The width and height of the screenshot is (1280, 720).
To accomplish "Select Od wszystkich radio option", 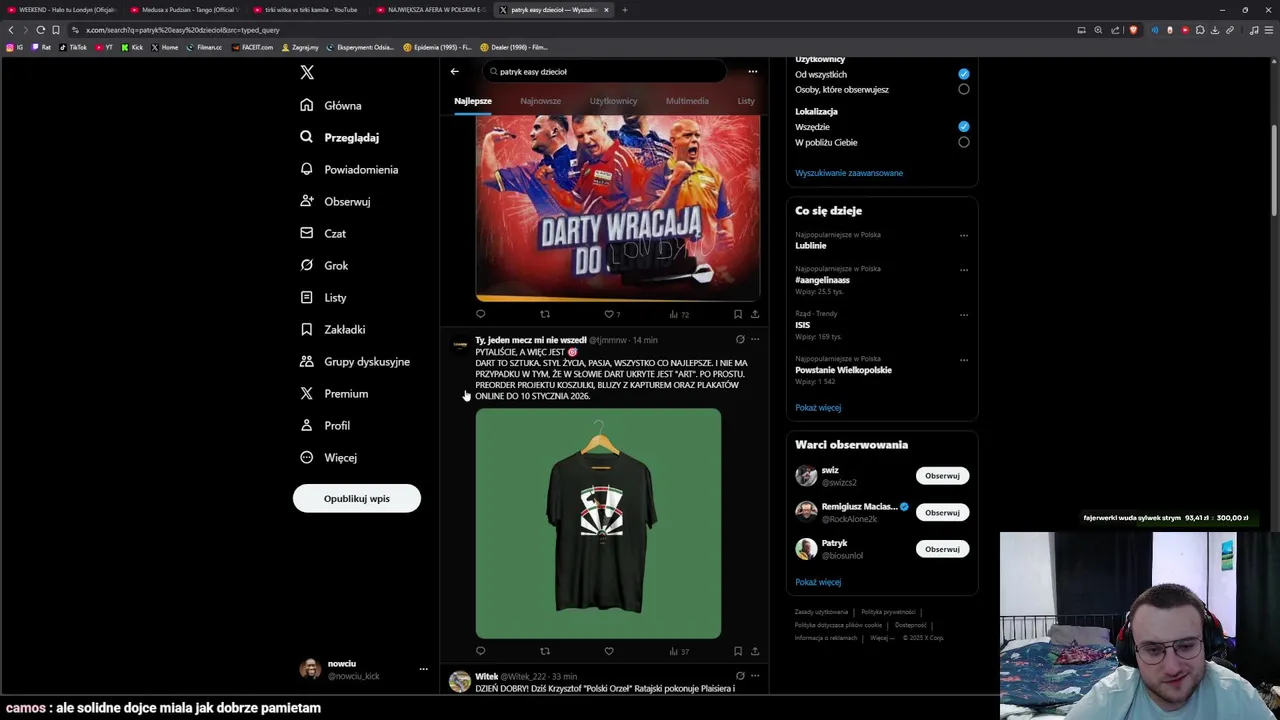I will 964,74.
